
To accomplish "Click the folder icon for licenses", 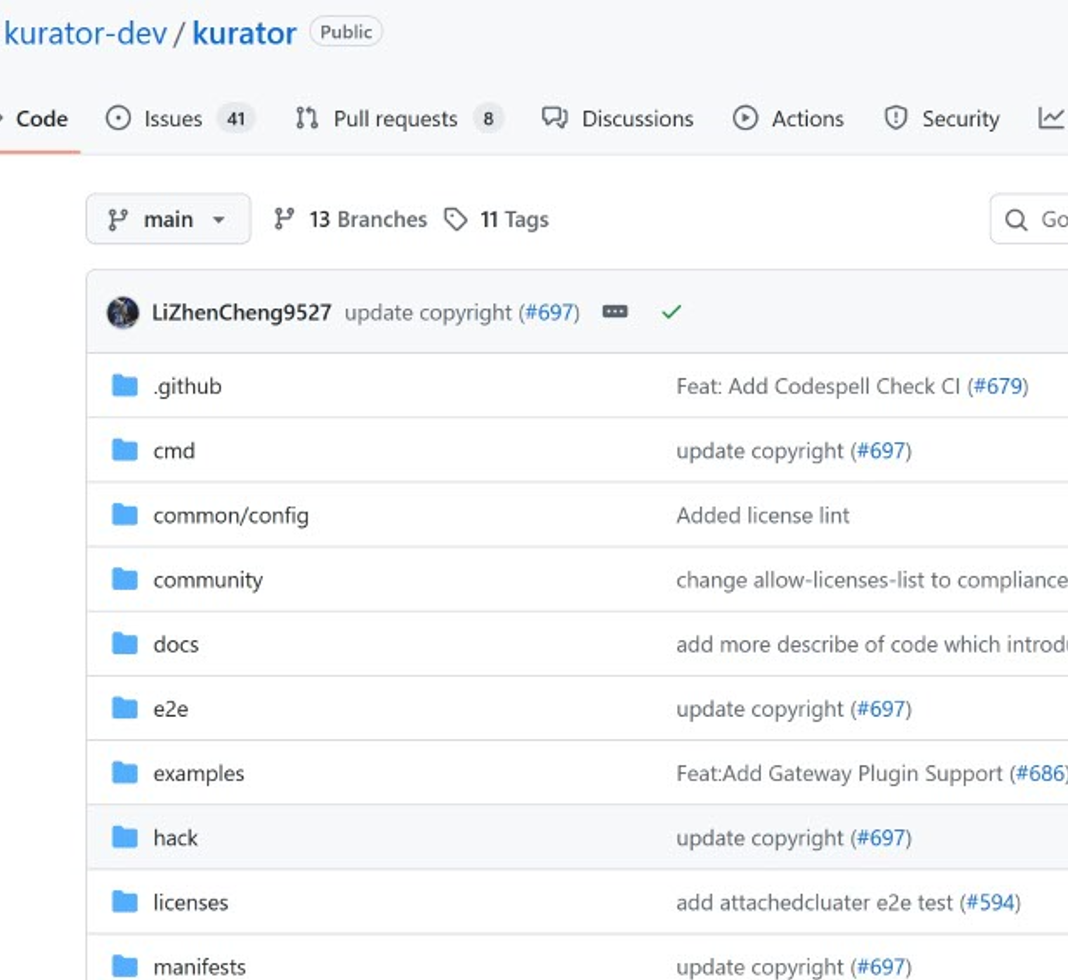I will pyautogui.click(x=125, y=901).
